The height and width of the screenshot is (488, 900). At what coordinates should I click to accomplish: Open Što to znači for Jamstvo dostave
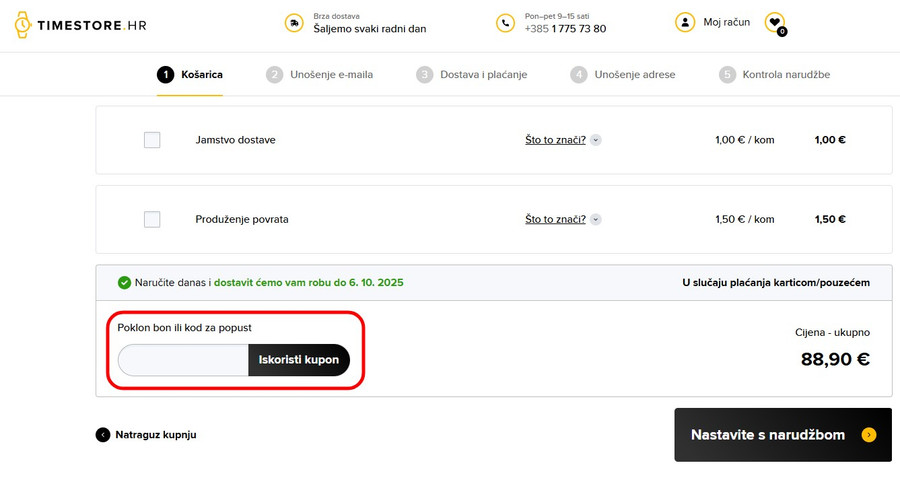555,140
